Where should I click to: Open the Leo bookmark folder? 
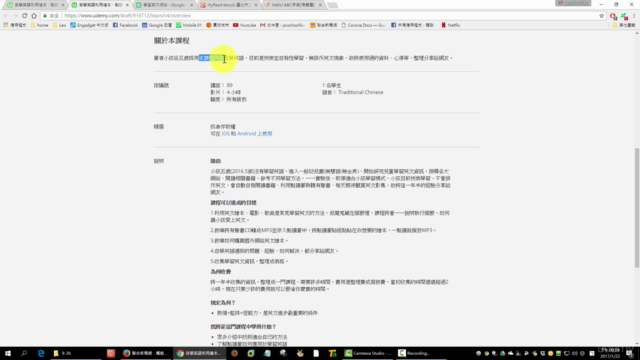59,25
